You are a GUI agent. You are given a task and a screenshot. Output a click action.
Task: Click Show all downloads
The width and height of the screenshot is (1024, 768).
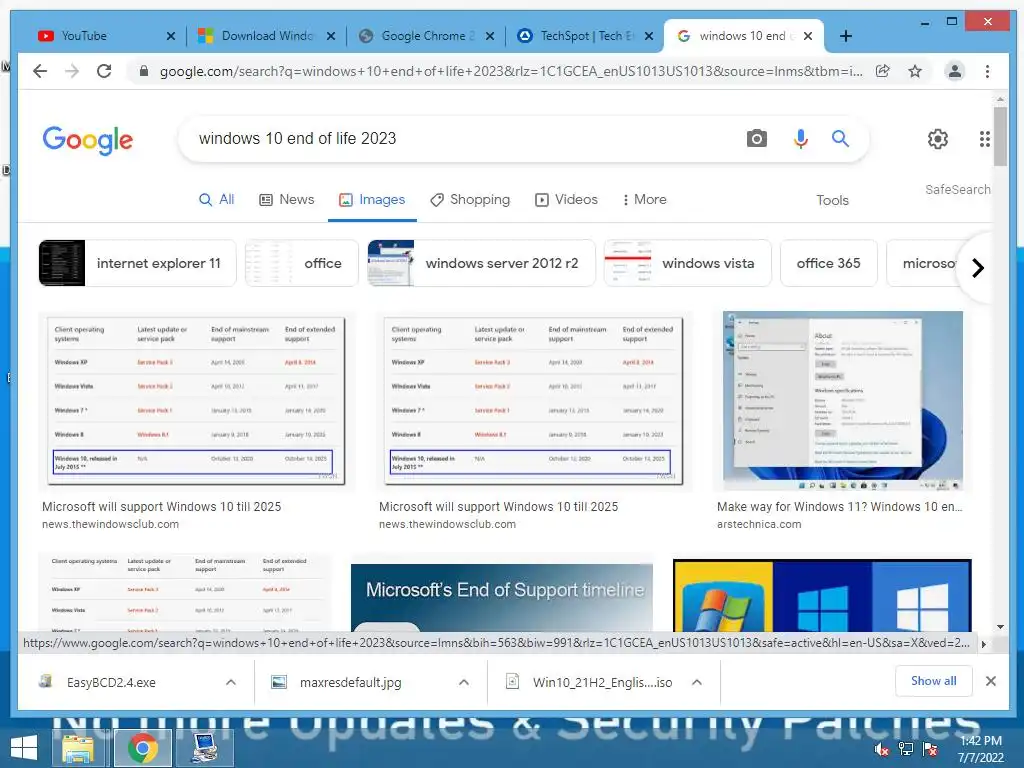coord(934,681)
